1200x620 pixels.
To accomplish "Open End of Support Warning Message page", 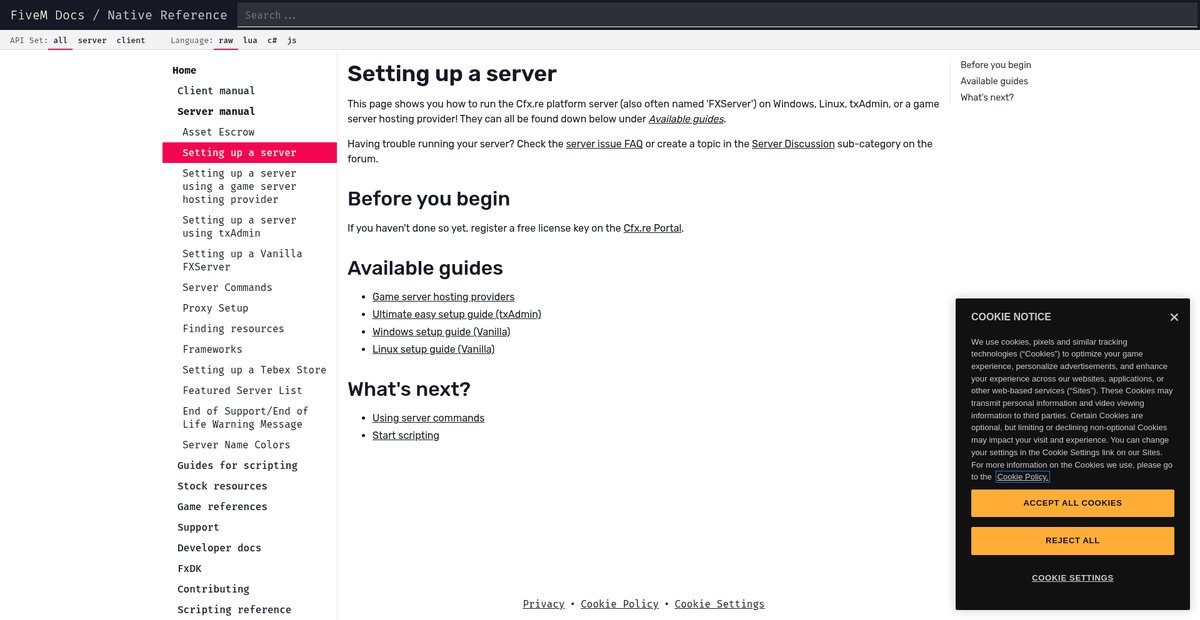I will tap(245, 418).
